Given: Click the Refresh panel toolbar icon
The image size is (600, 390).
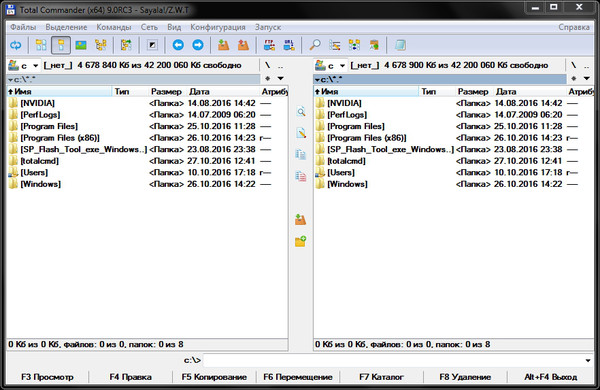Looking at the screenshot, I should pos(16,46).
